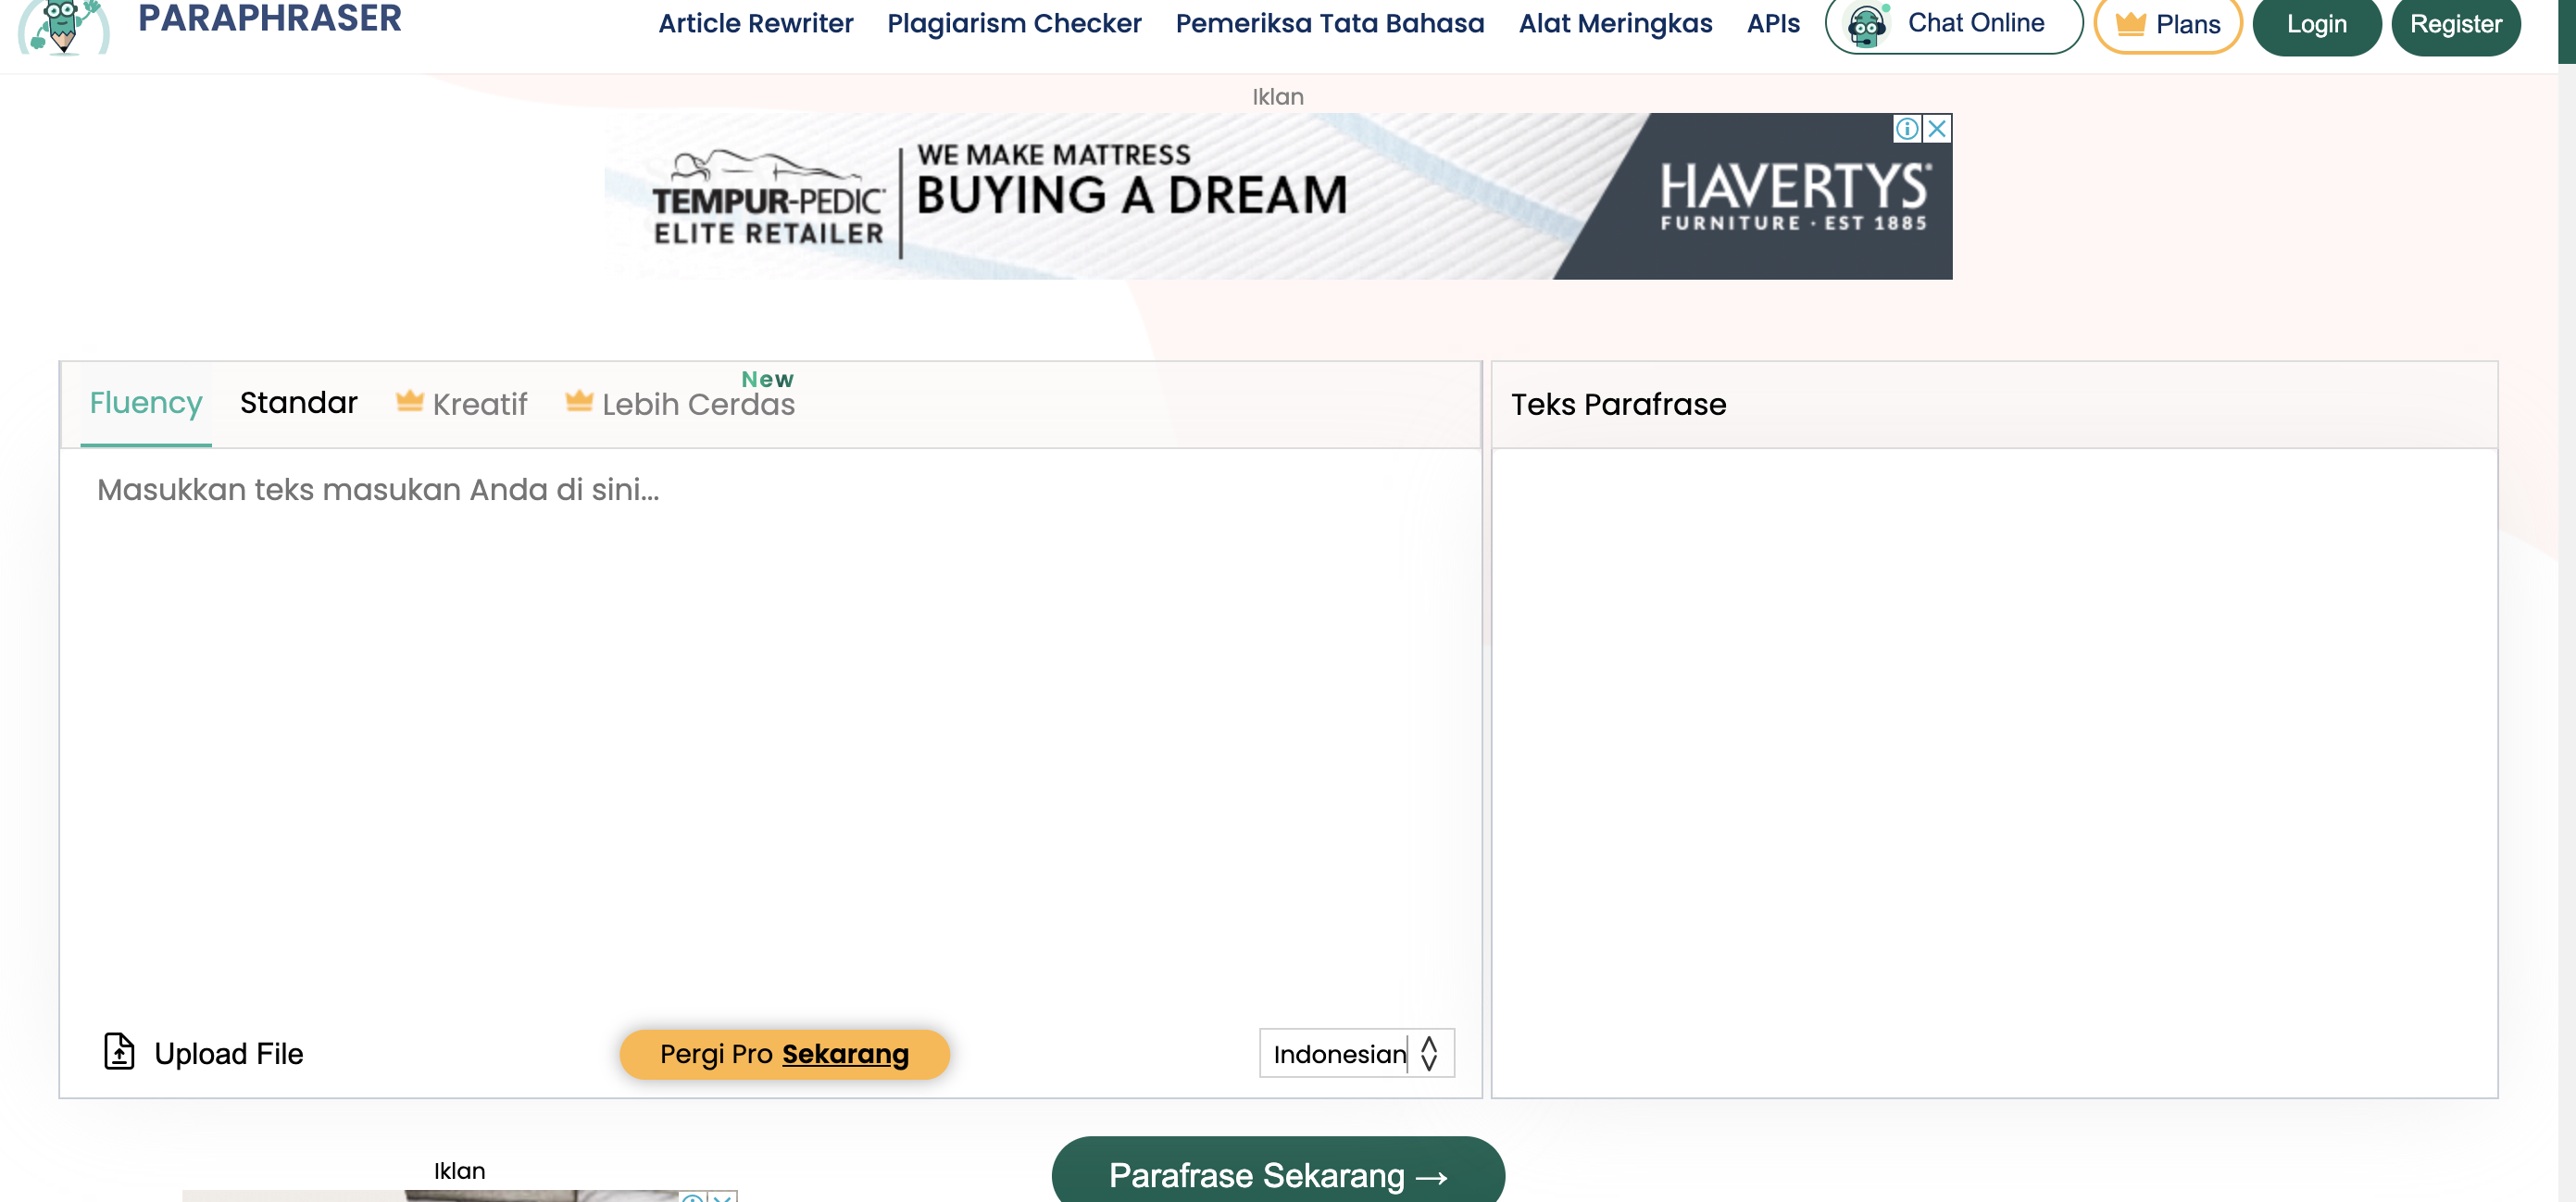Click the ad info icon on banner
This screenshot has height=1202, width=2576.
(x=1907, y=129)
